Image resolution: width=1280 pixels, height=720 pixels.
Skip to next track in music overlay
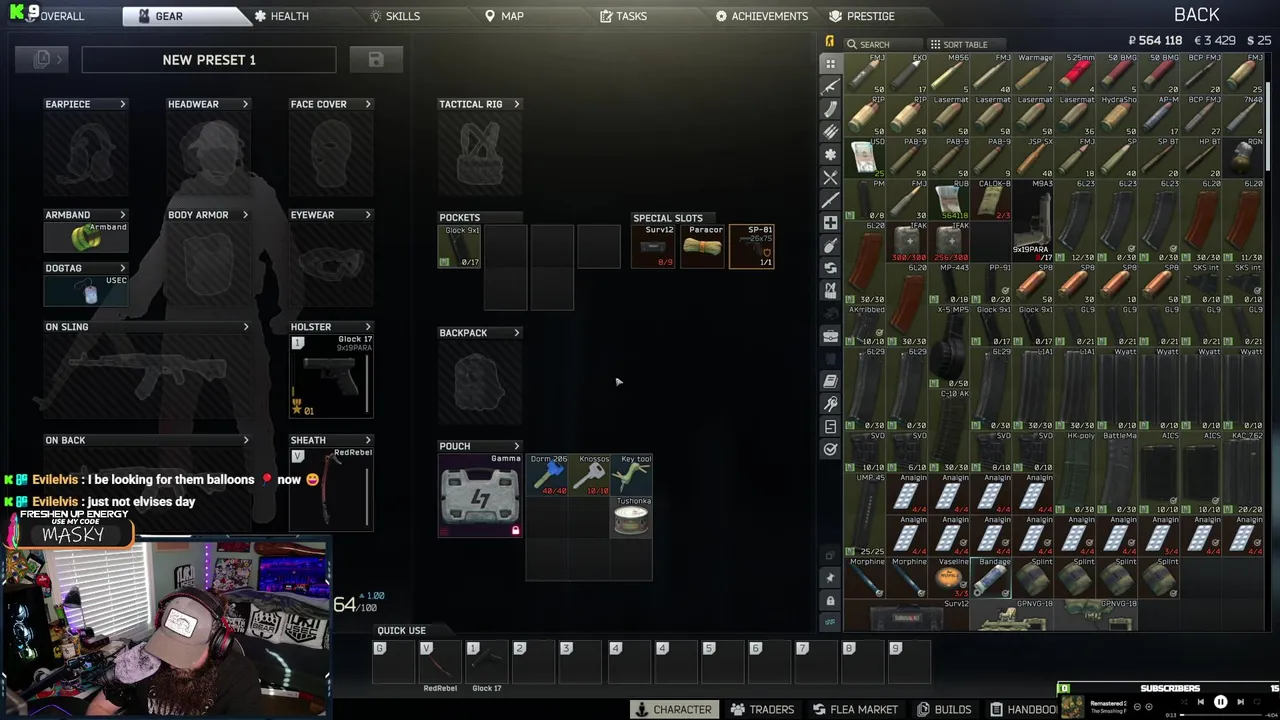(1240, 702)
